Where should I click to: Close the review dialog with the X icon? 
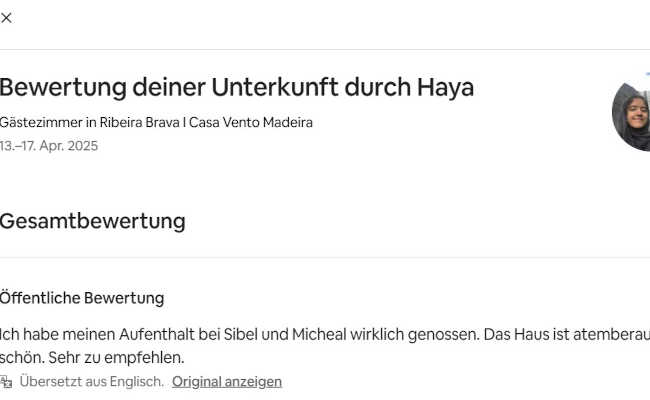pos(6,18)
